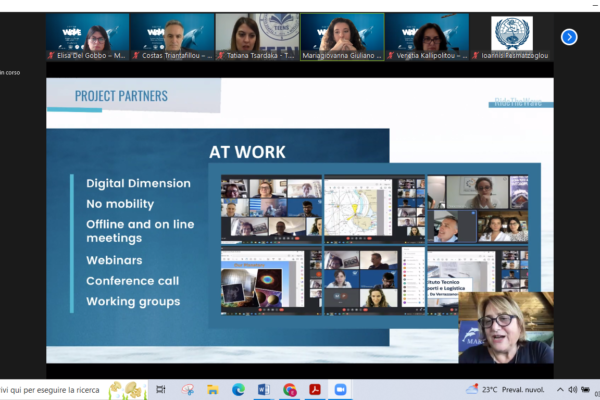The image size is (600, 400).
Task: Click the next participants arrow button
Action: (569, 37)
